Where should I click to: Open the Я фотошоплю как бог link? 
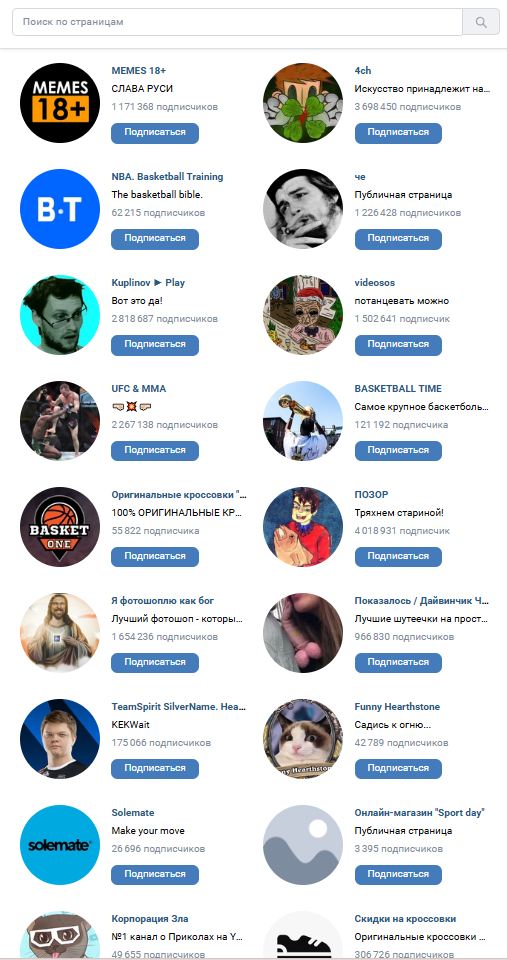[x=163, y=601]
